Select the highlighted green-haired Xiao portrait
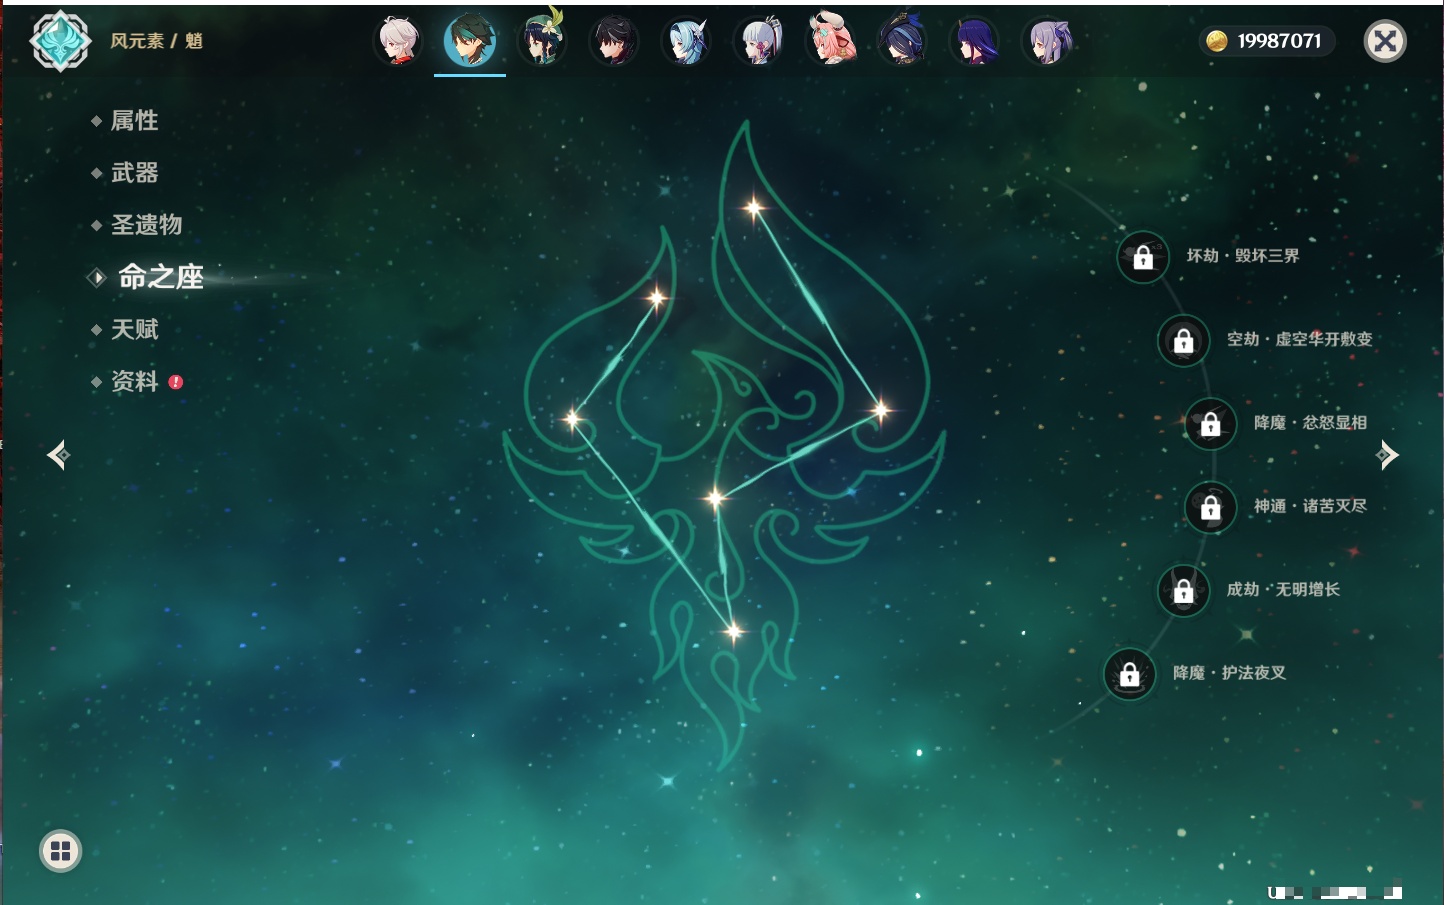 coord(470,41)
